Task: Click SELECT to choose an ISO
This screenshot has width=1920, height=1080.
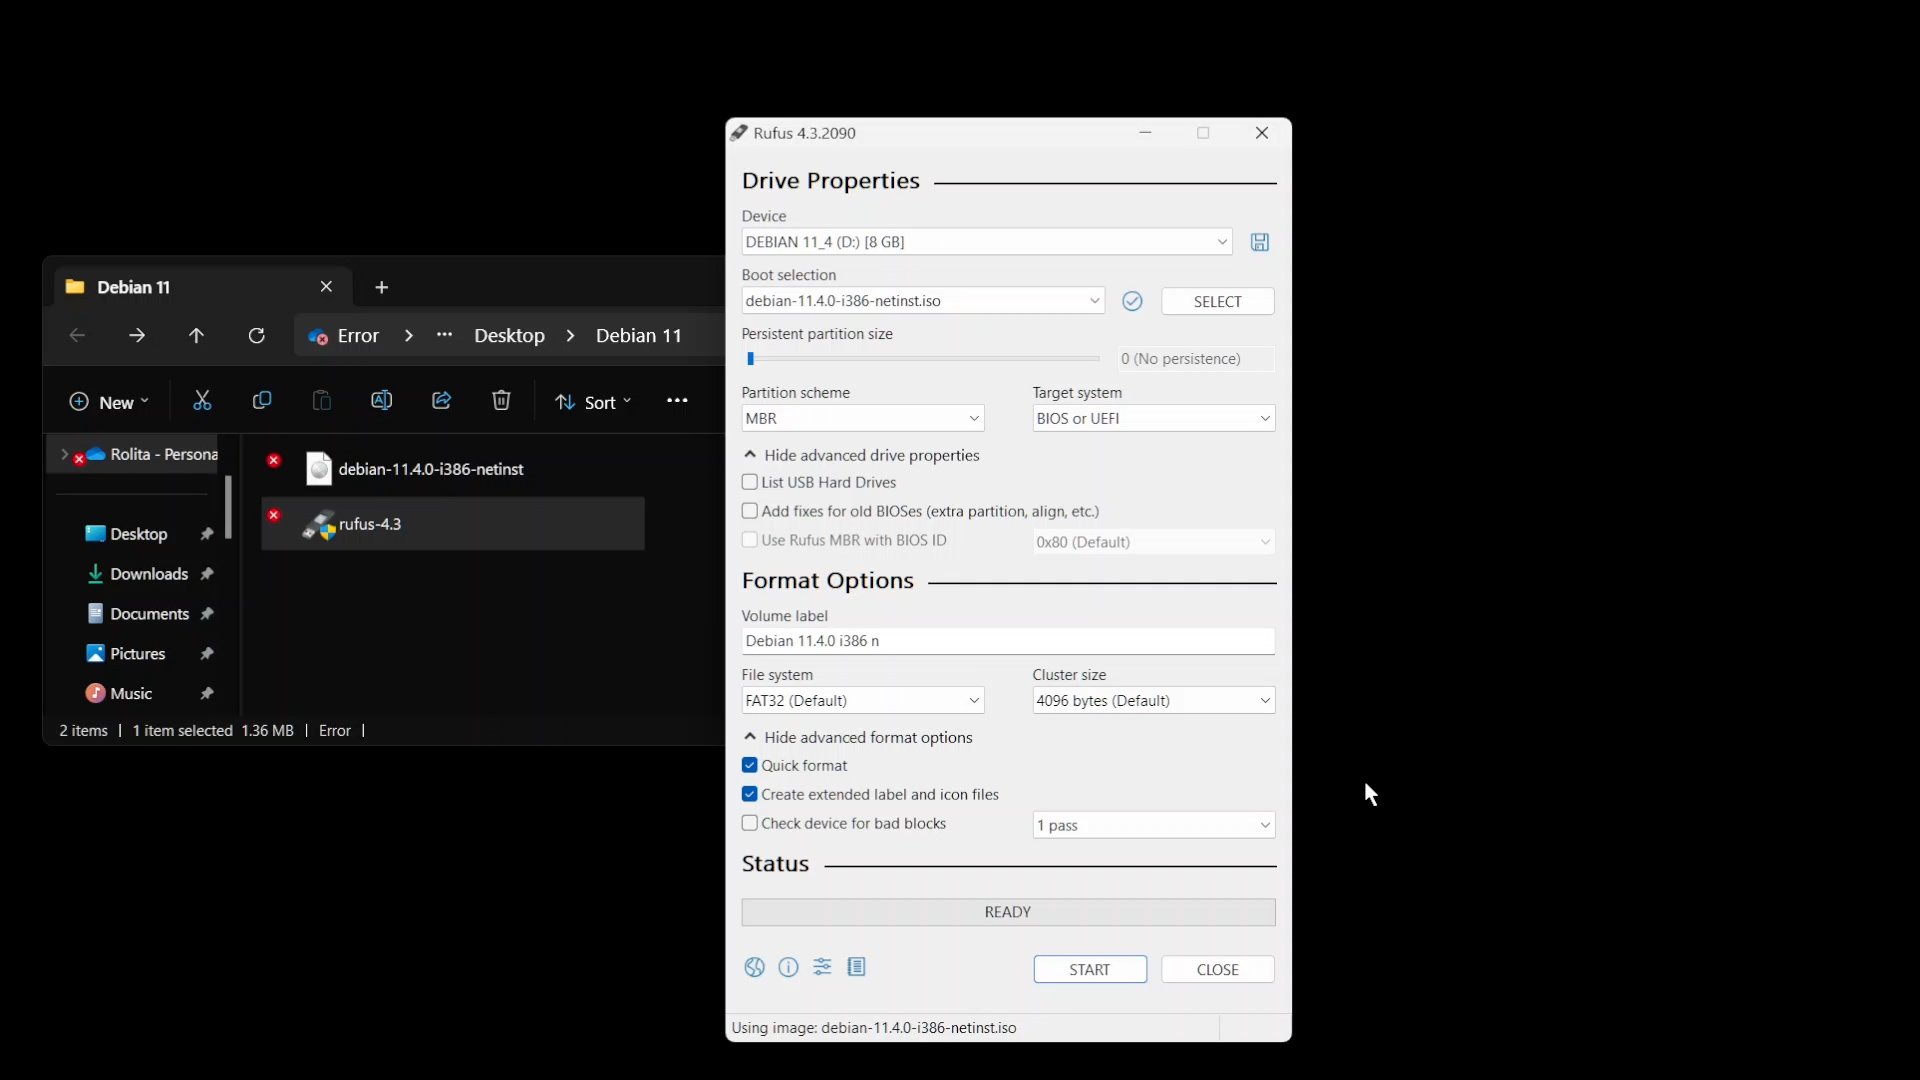Action: pos(1217,301)
